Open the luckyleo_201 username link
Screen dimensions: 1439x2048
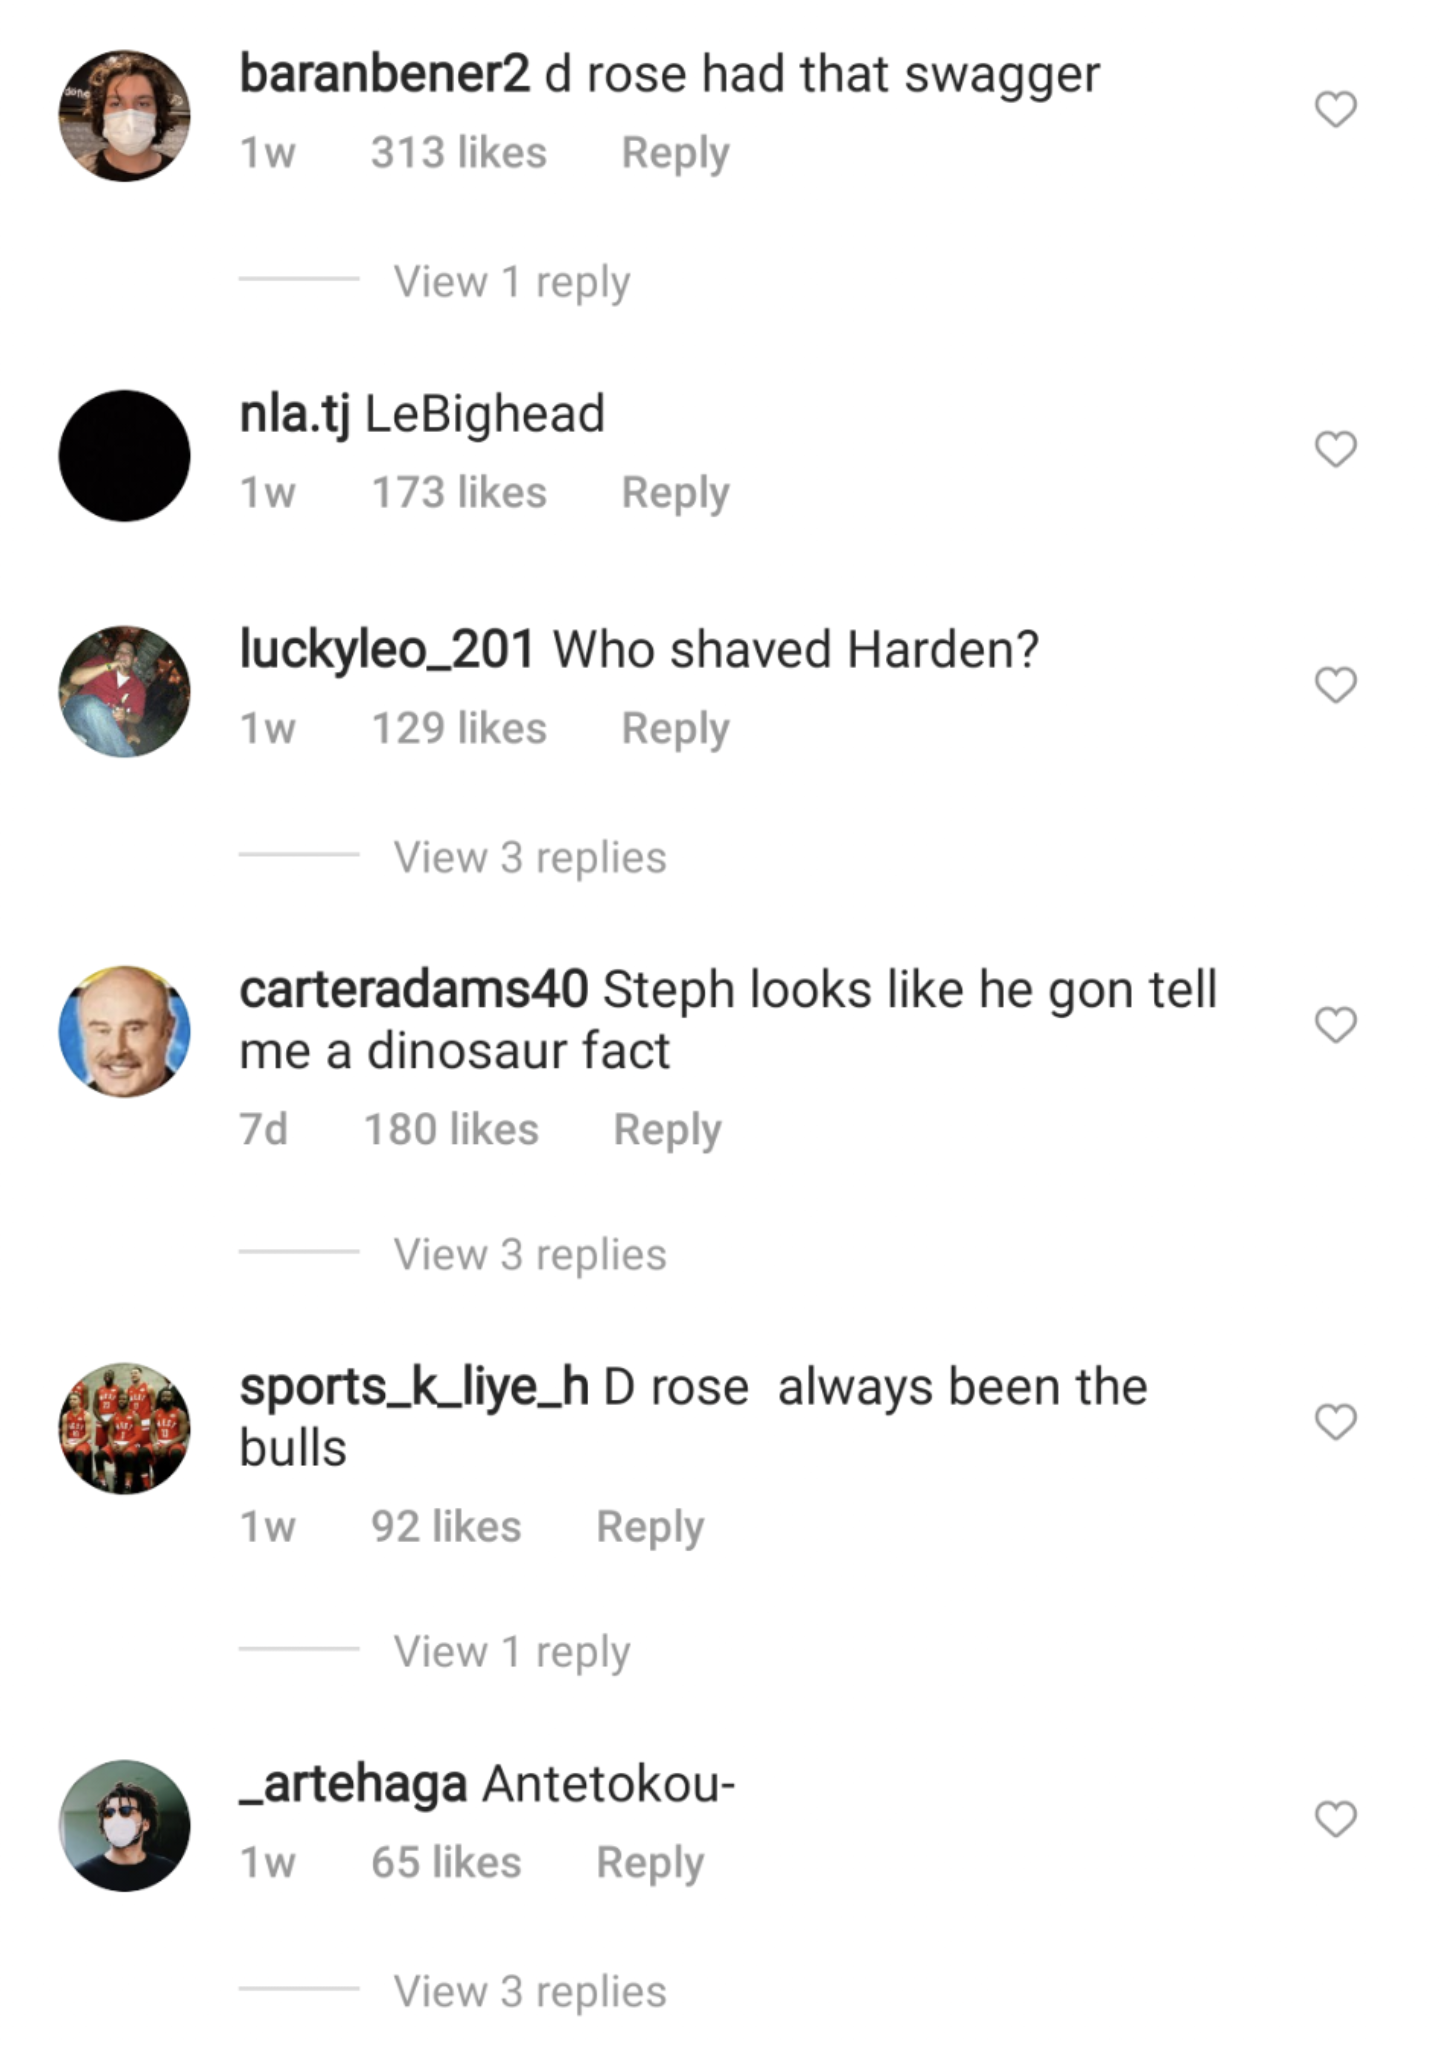pyautogui.click(x=387, y=650)
